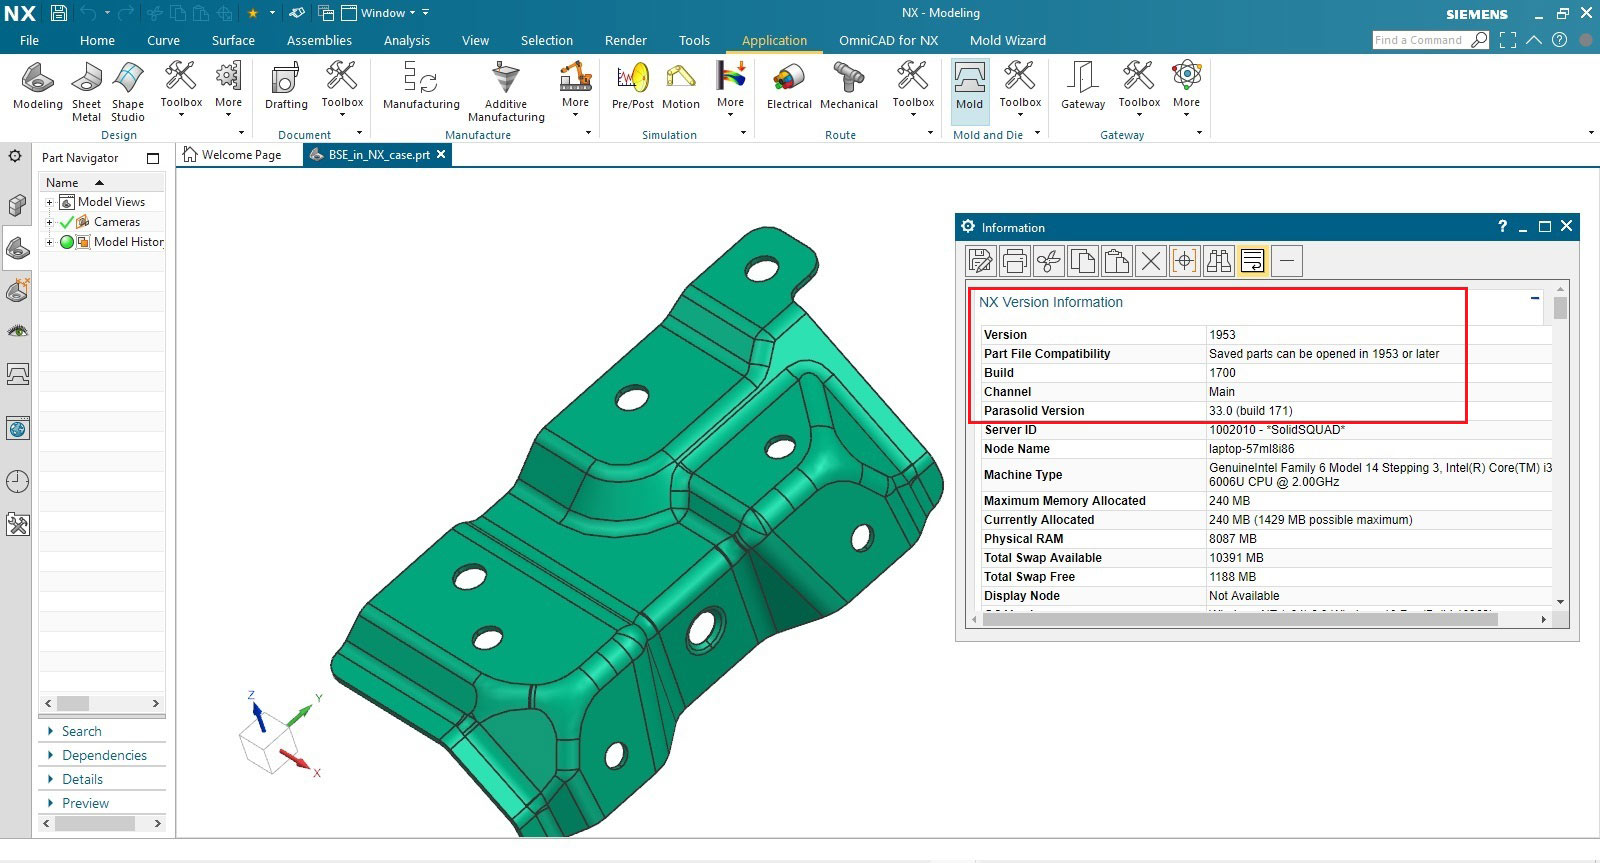Launch the Additive Manufacturing application
Image resolution: width=1600 pixels, height=863 pixels.
coord(506,92)
